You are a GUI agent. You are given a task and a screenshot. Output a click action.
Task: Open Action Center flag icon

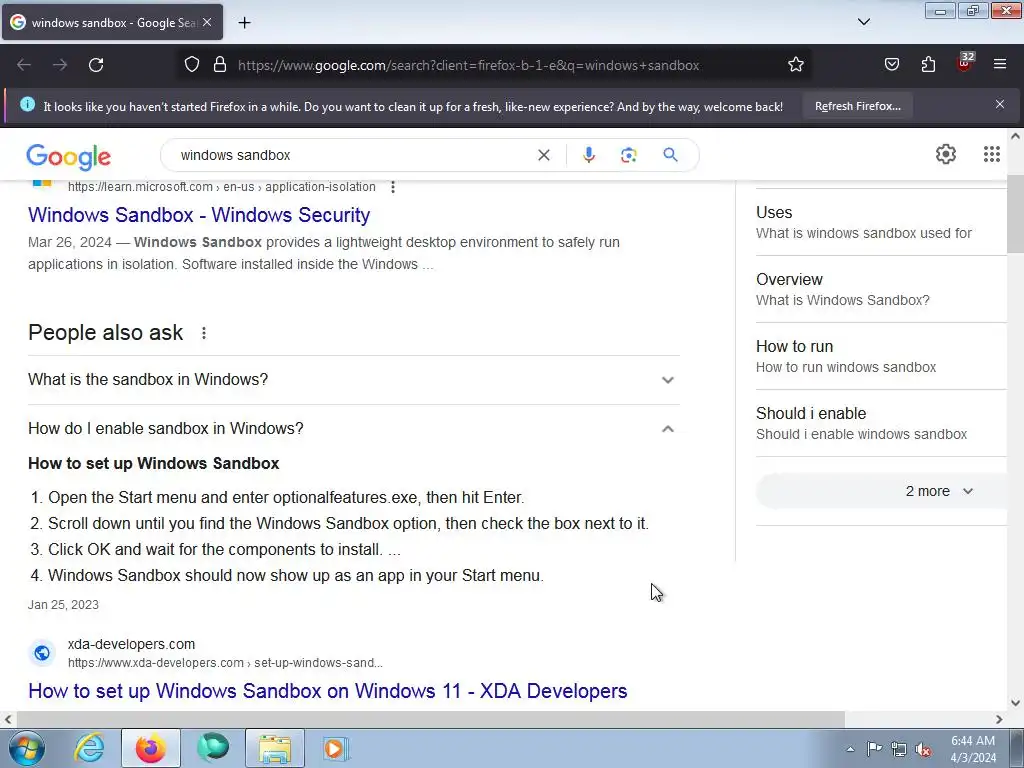tap(874, 748)
